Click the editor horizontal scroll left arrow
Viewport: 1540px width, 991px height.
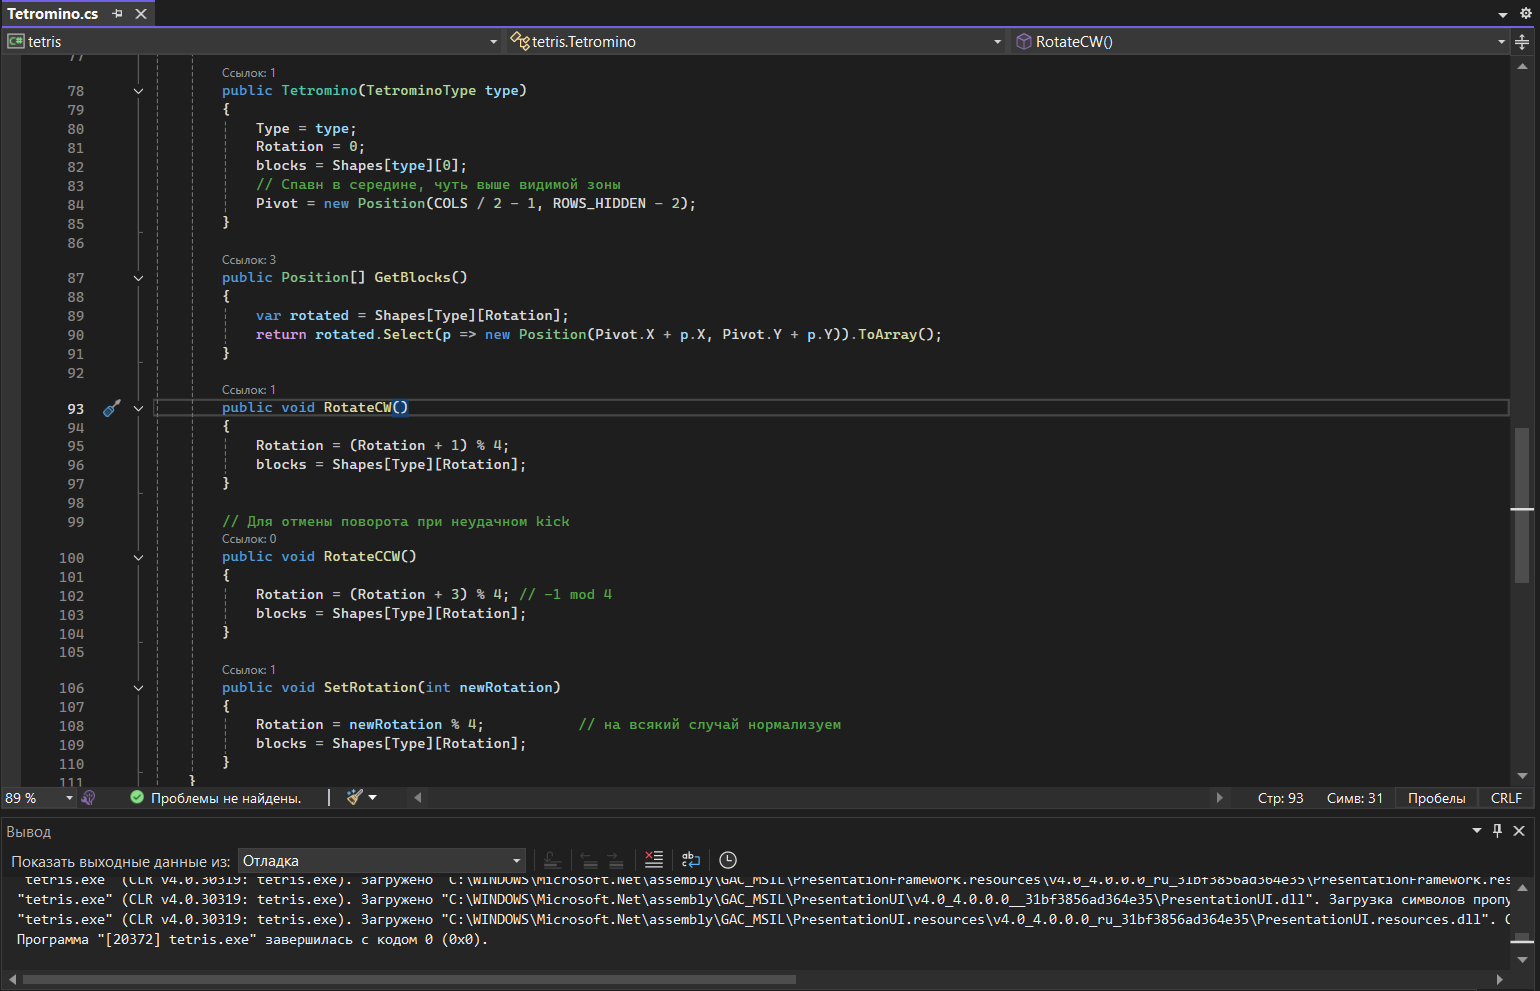(x=417, y=798)
